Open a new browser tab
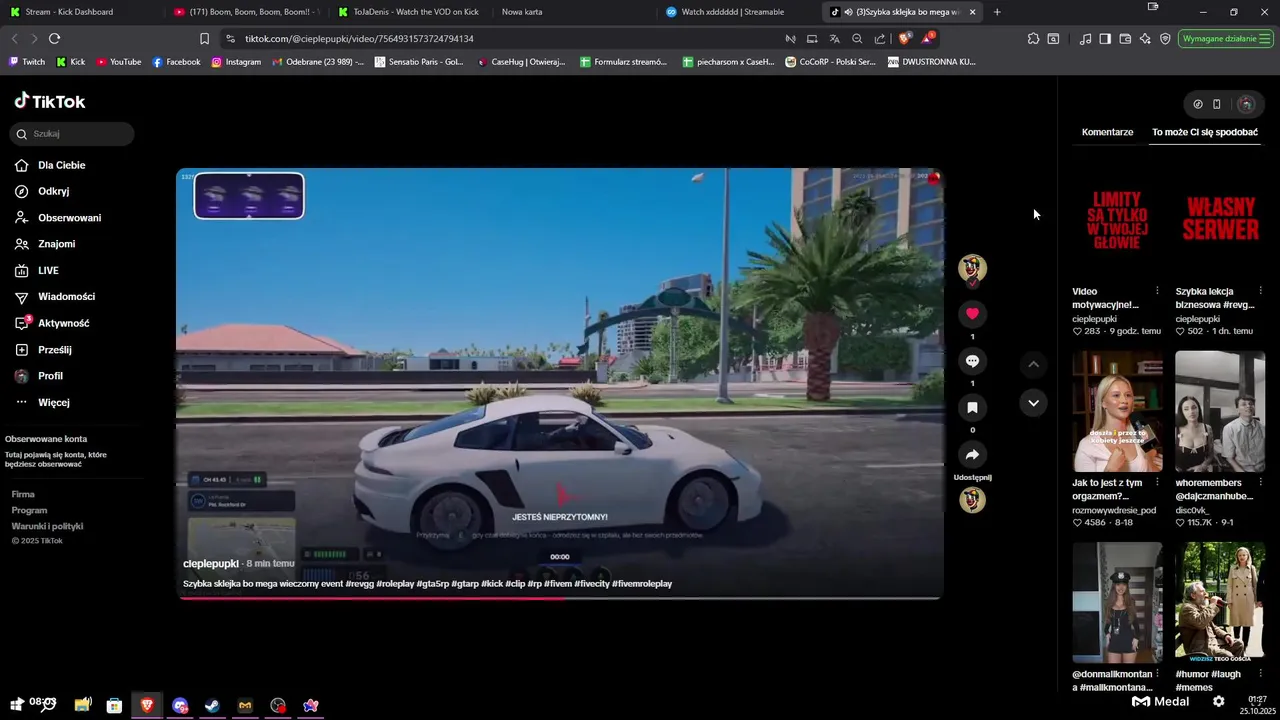 [x=997, y=12]
